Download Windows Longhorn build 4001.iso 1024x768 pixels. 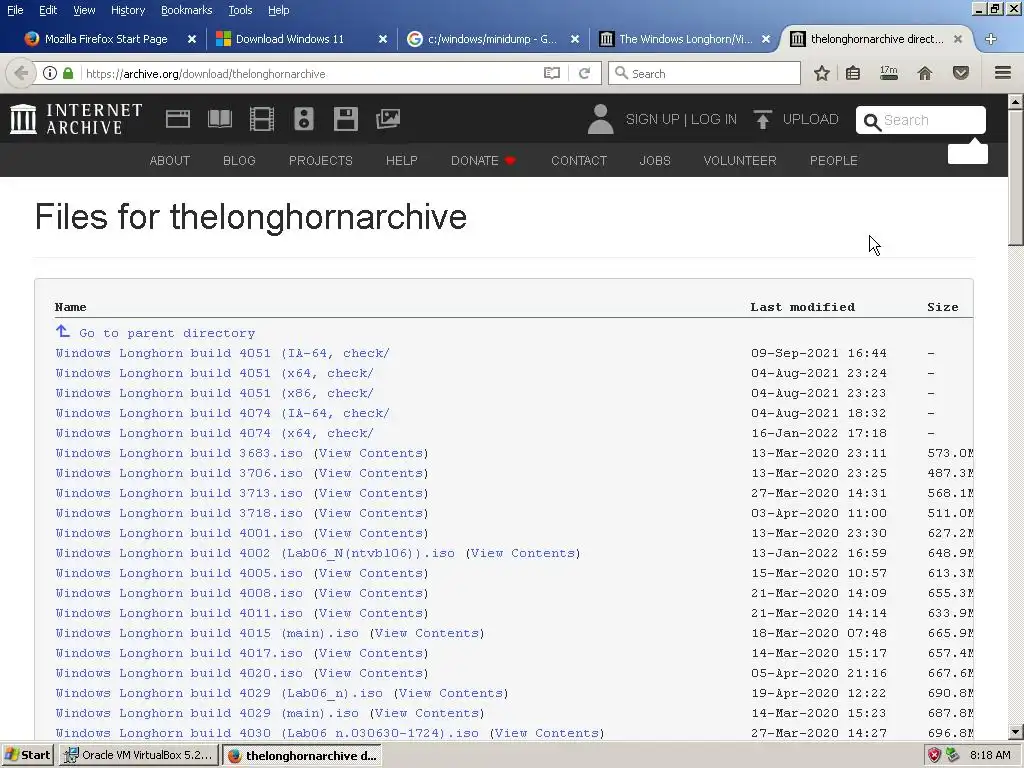pyautogui.click(x=179, y=534)
